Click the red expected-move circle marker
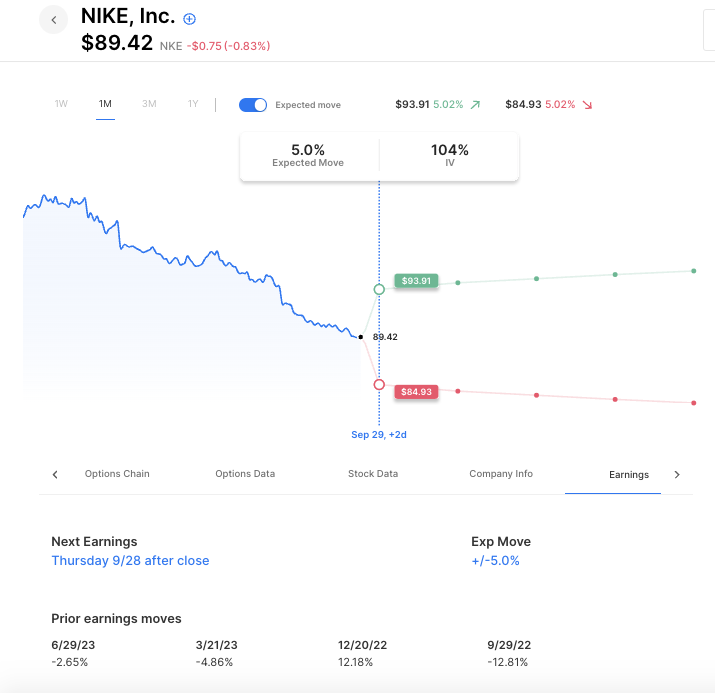This screenshot has width=715, height=693. pyautogui.click(x=379, y=385)
